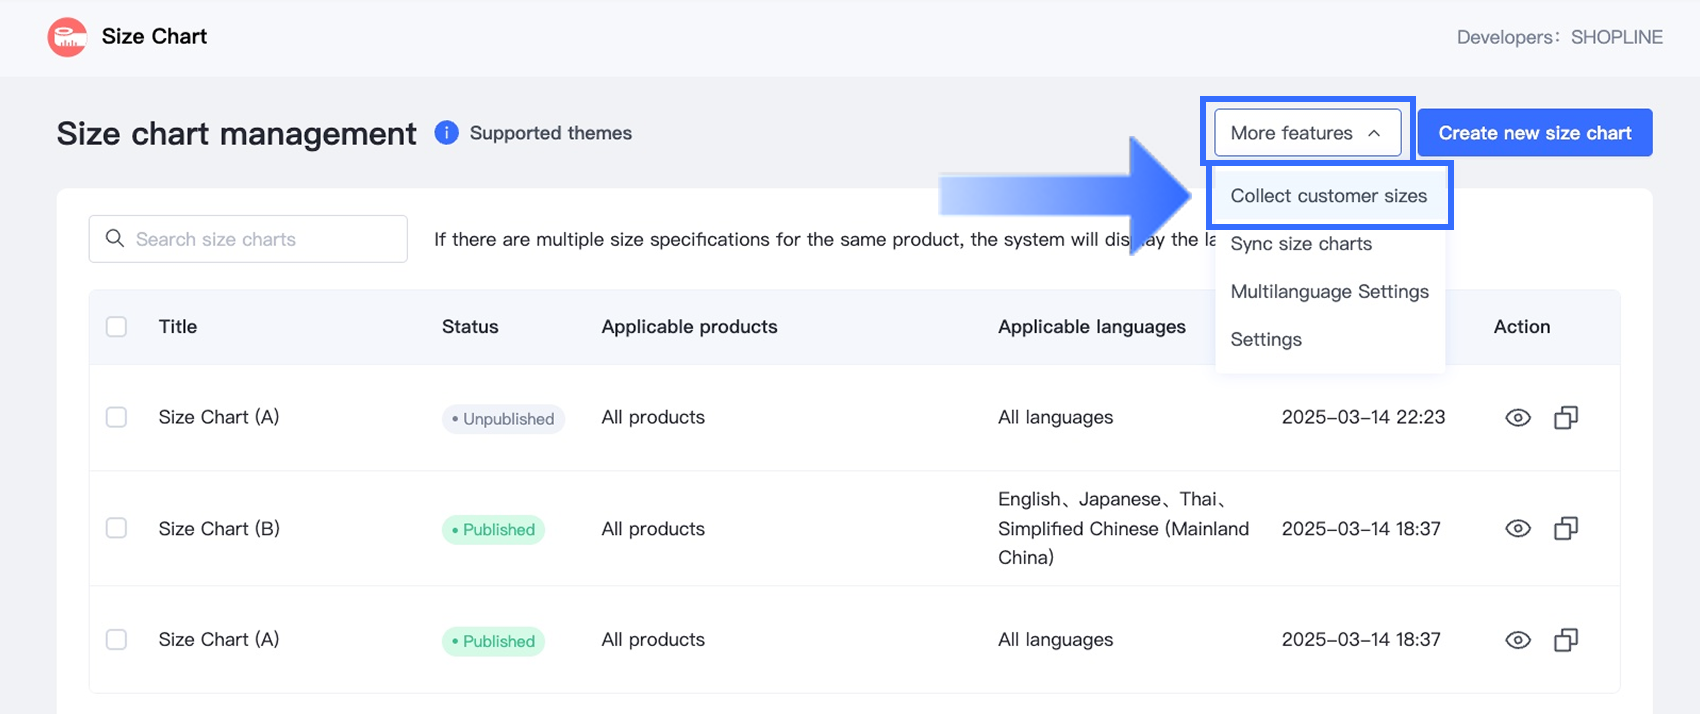Click Create new size chart button
This screenshot has width=1700, height=714.
tap(1534, 133)
